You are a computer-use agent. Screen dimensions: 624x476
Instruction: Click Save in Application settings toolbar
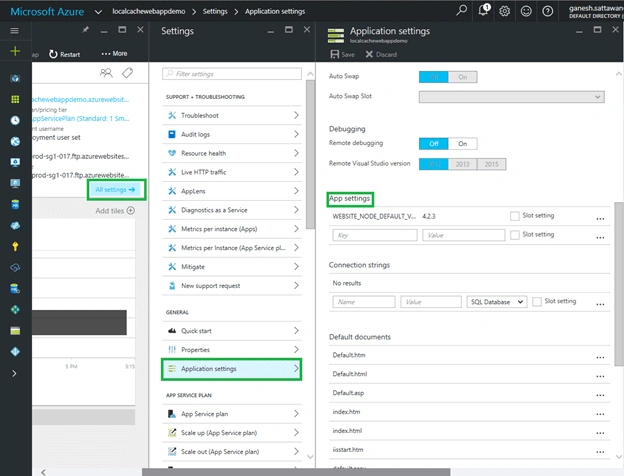(x=342, y=55)
